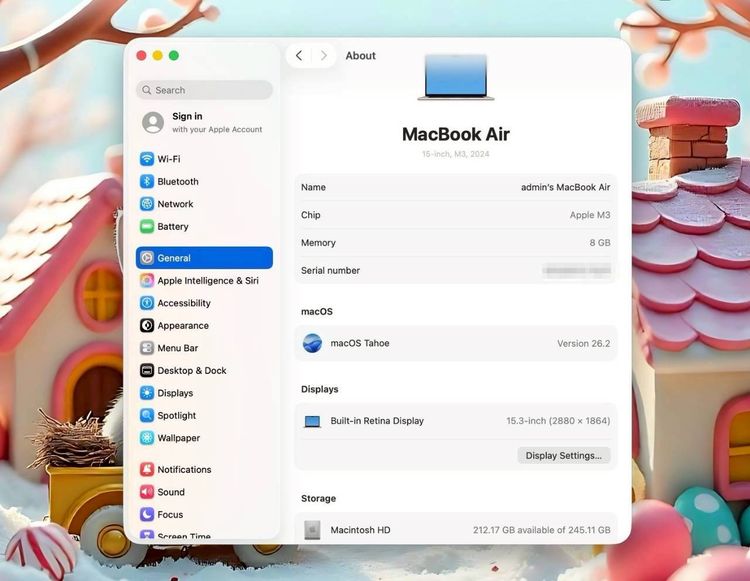Image resolution: width=750 pixels, height=581 pixels.
Task: Open the Sound speaker icon
Action: tap(147, 492)
